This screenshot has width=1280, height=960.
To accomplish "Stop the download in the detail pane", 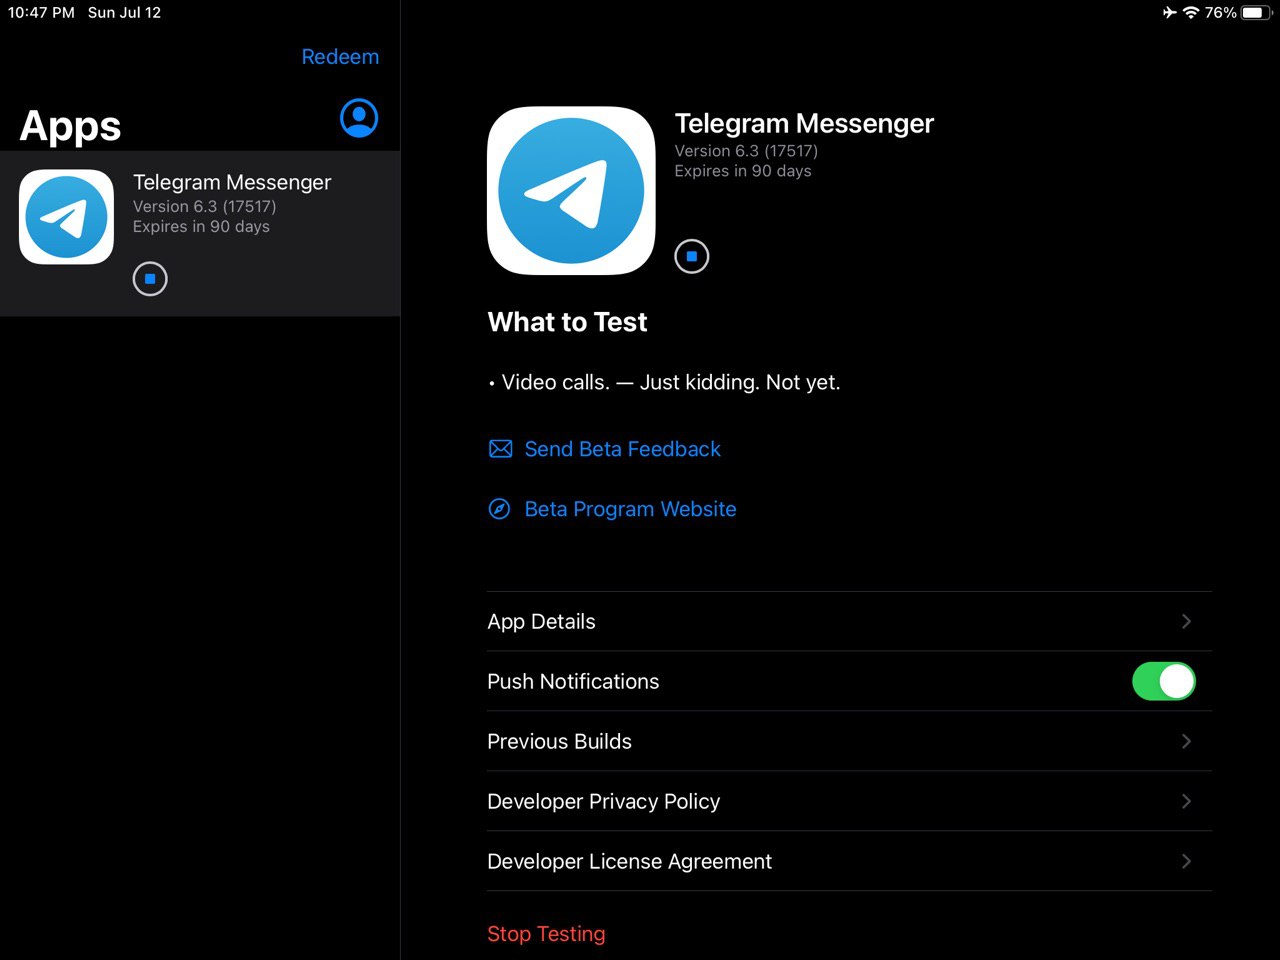I will point(691,256).
